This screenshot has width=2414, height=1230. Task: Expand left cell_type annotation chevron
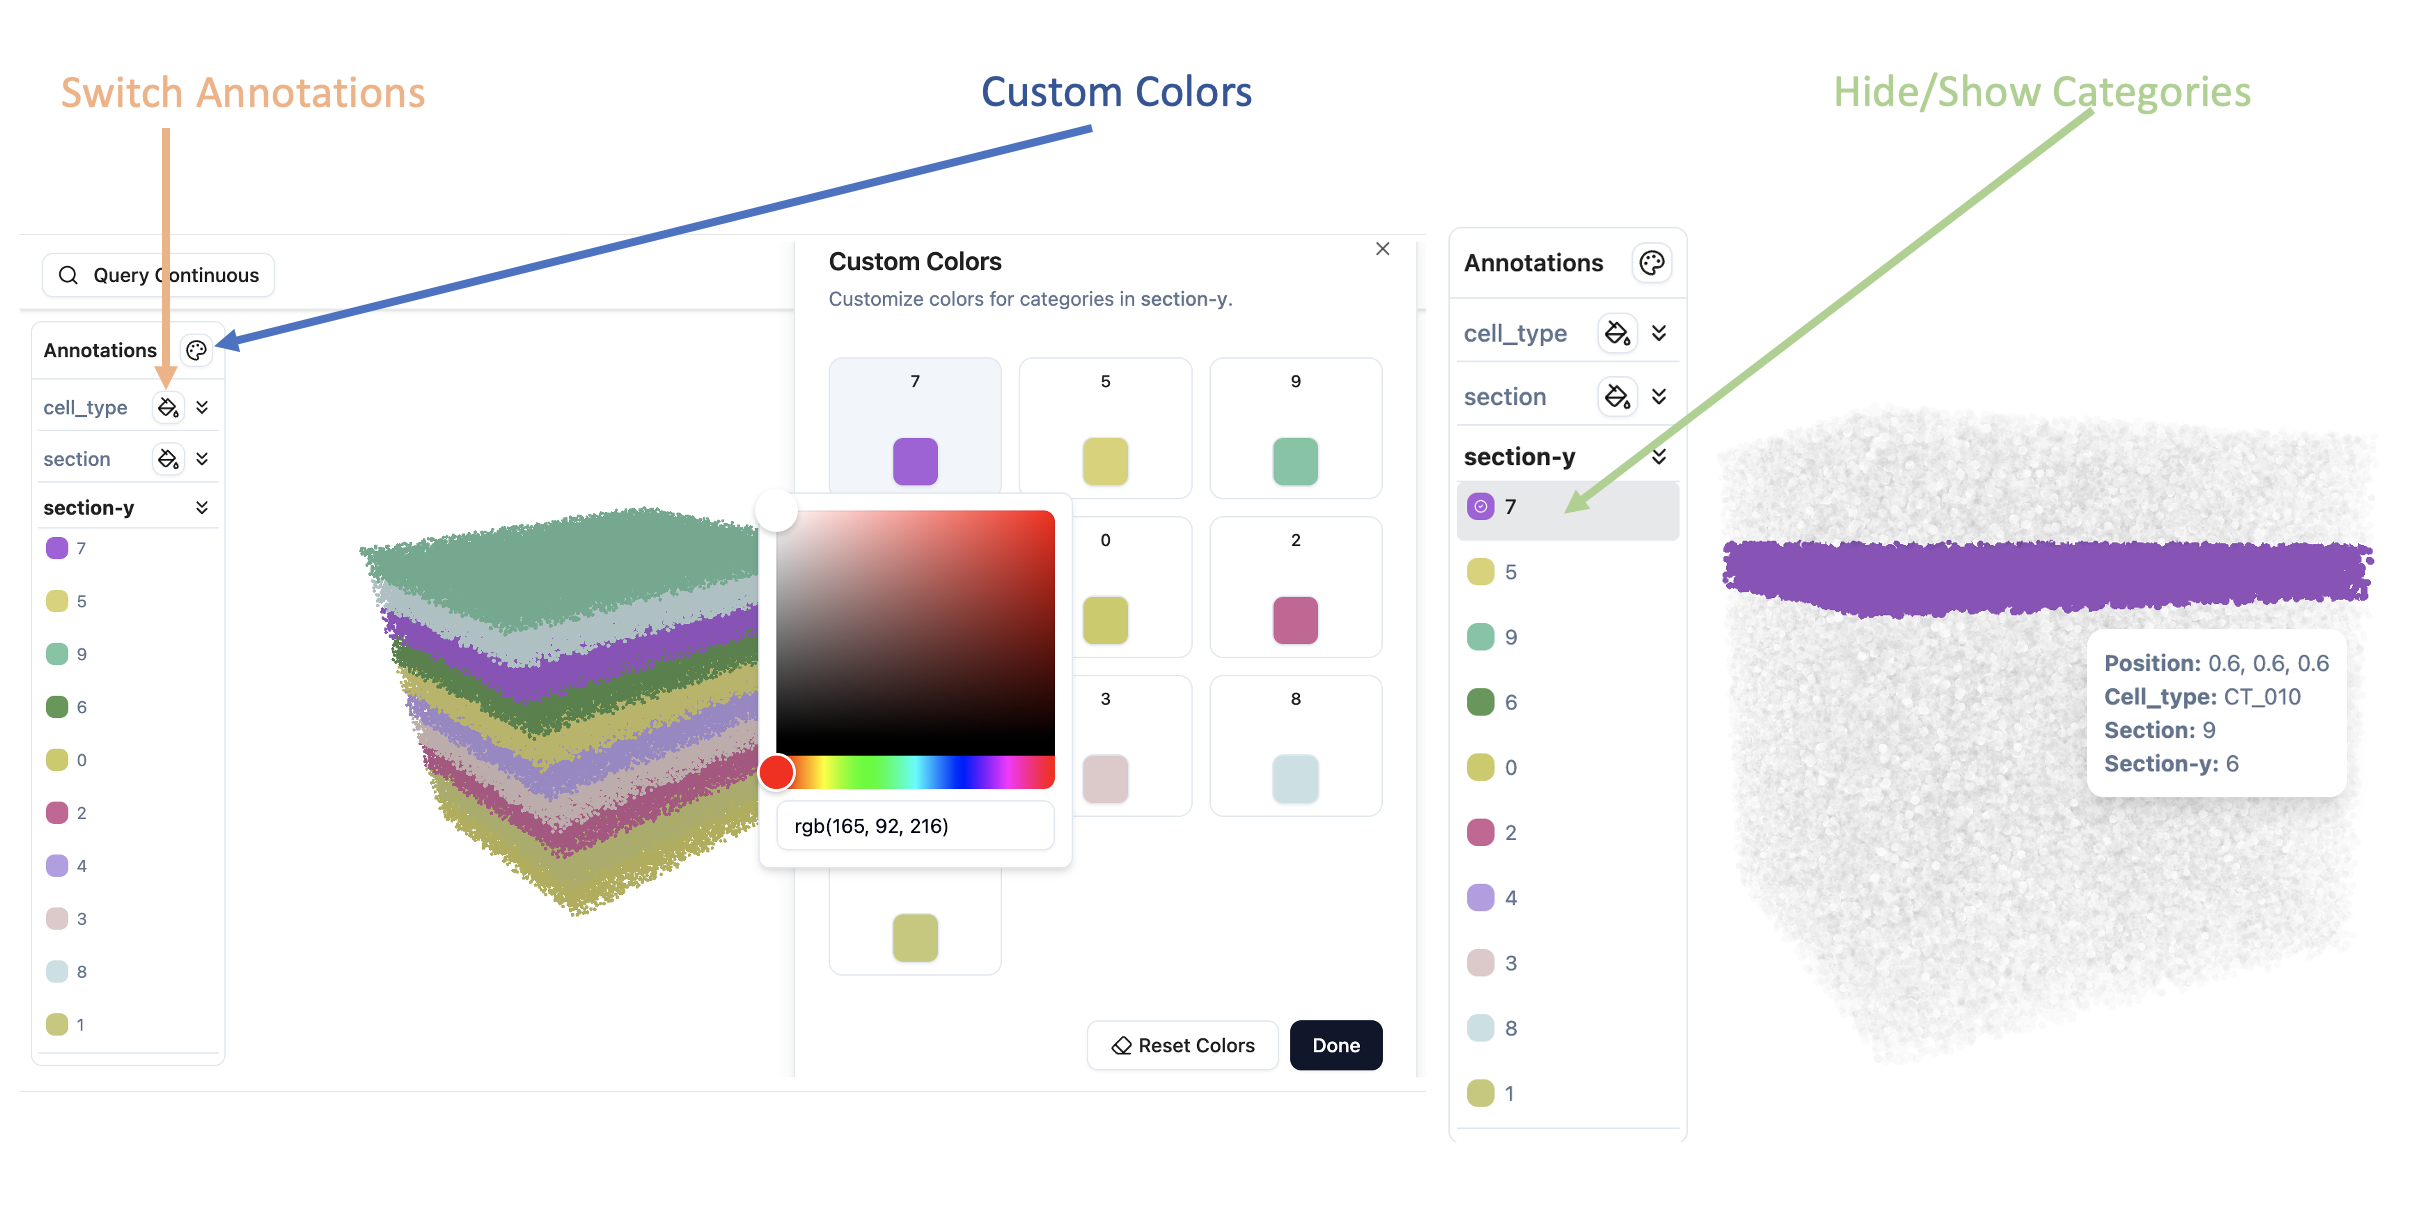[x=202, y=407]
